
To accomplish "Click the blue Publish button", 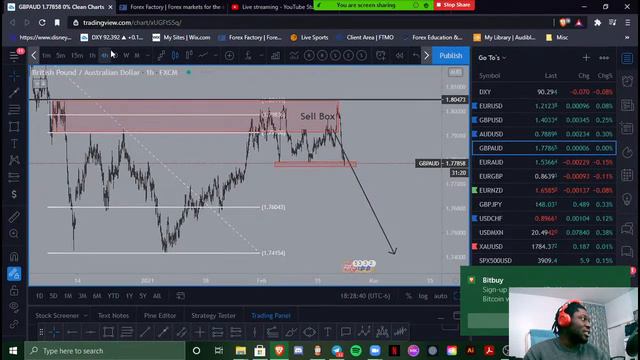I will coord(451,56).
